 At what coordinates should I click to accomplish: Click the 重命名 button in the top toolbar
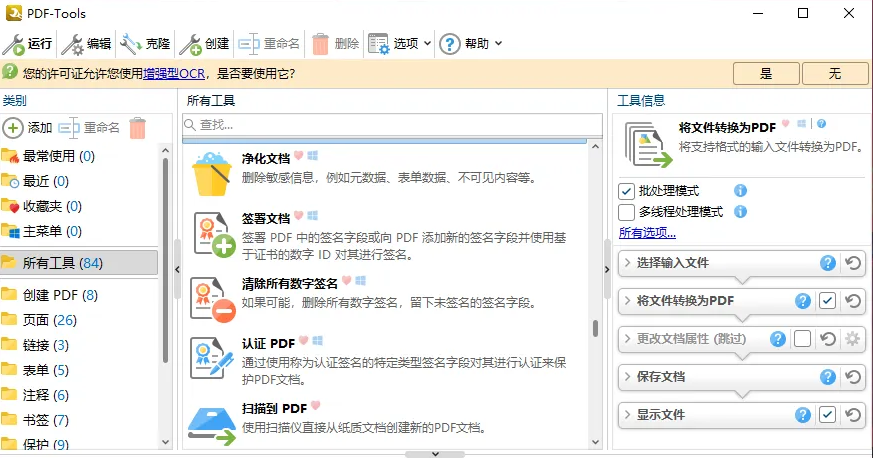coord(269,44)
